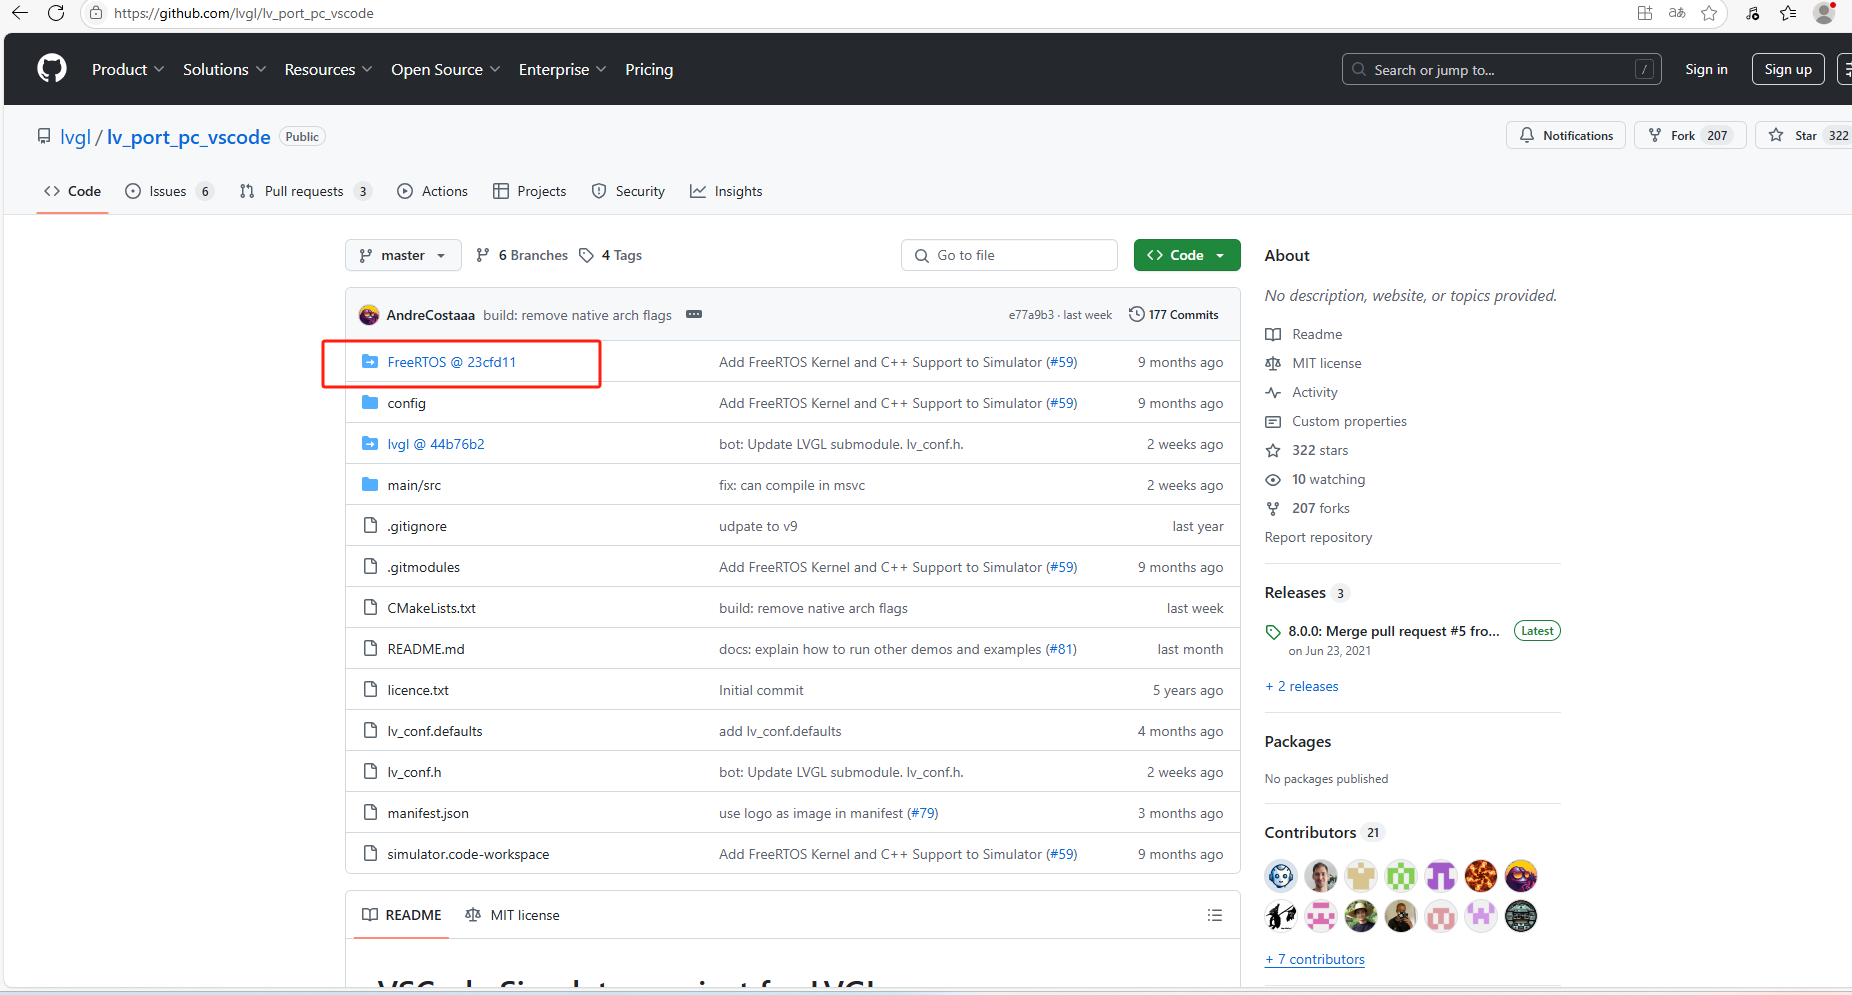View 6 Branches link
This screenshot has height=995, width=1852.
[x=522, y=255]
